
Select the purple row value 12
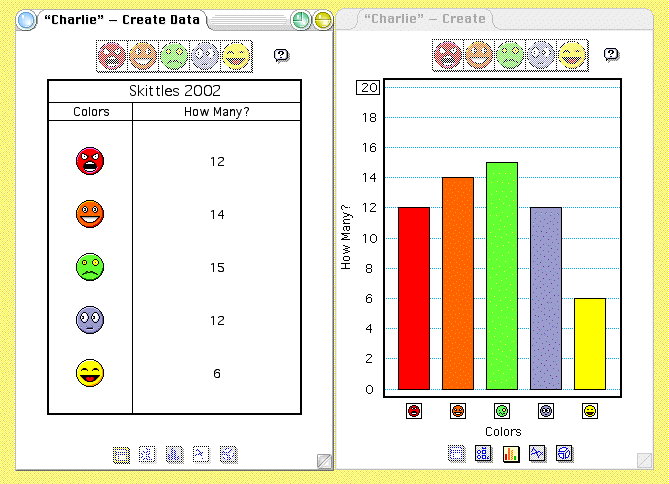(217, 321)
